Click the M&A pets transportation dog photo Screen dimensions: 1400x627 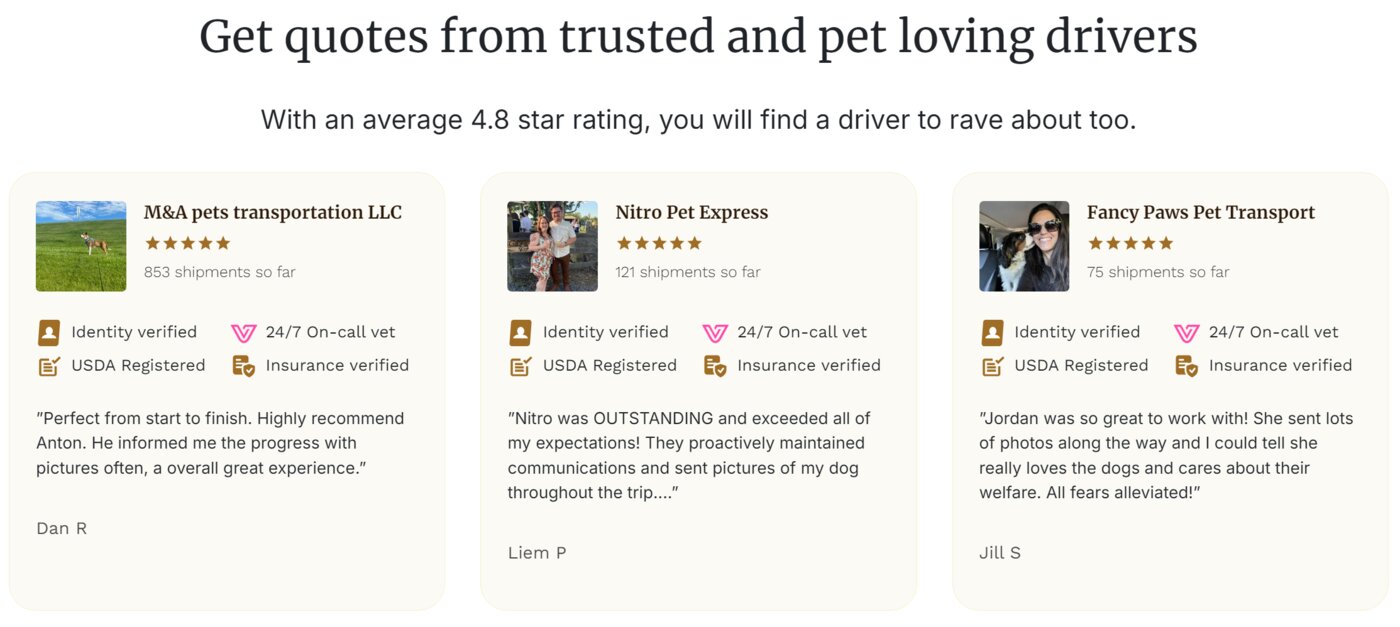coord(81,246)
